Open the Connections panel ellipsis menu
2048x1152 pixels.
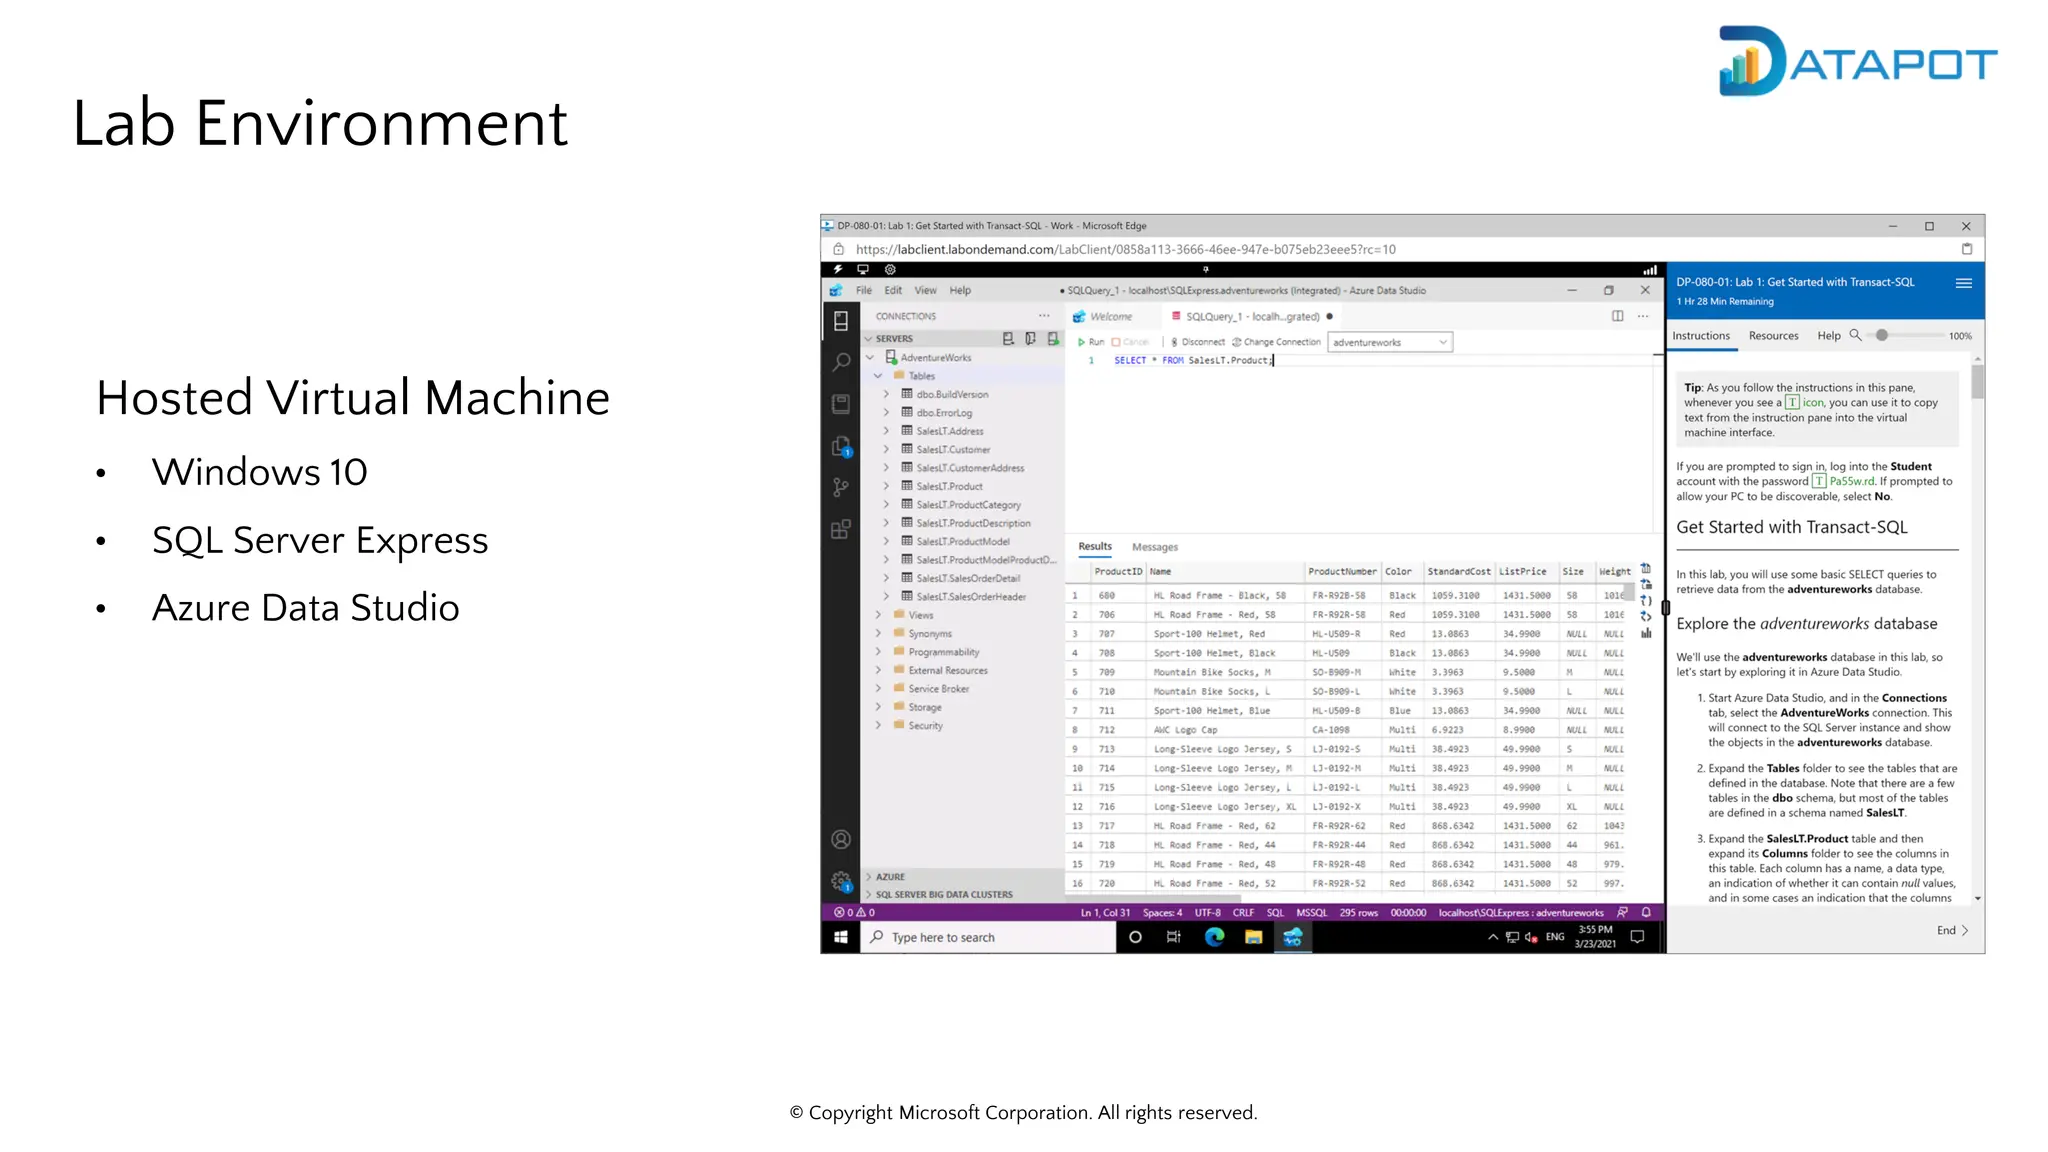coord(1044,316)
